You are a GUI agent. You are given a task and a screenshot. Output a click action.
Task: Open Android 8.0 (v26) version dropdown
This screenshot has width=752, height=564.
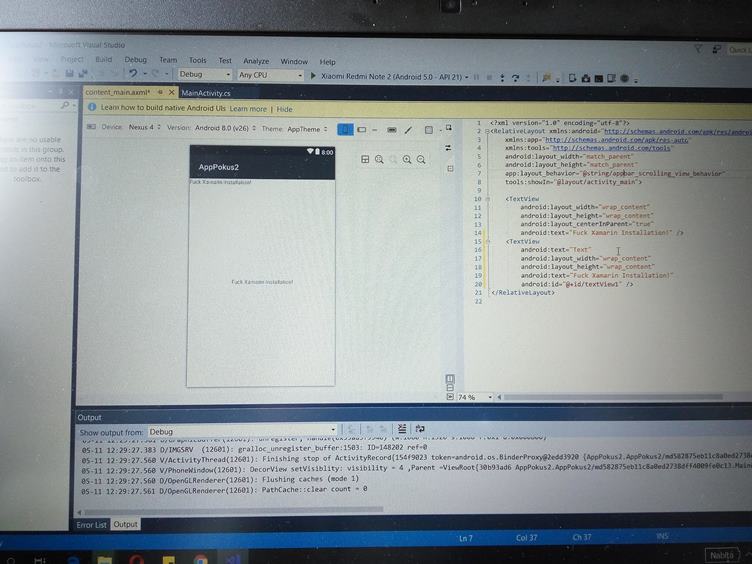(x=225, y=128)
